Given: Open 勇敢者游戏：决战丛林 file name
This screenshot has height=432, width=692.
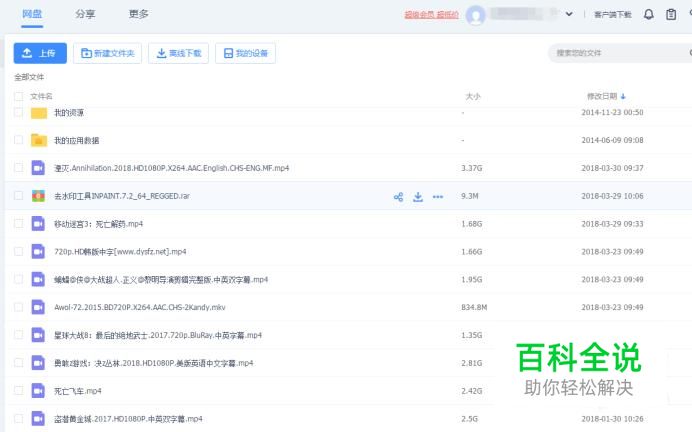Looking at the screenshot, I should pyautogui.click(x=154, y=363).
